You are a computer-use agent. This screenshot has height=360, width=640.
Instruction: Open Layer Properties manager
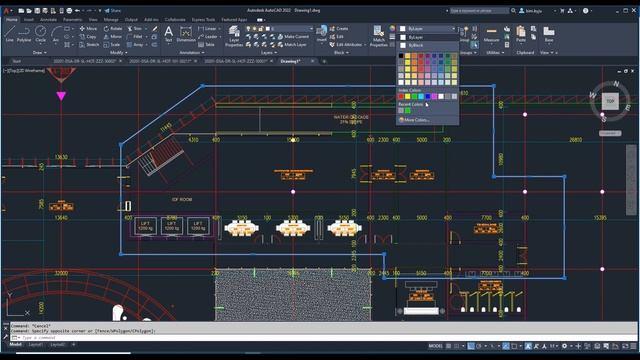tap(234, 36)
